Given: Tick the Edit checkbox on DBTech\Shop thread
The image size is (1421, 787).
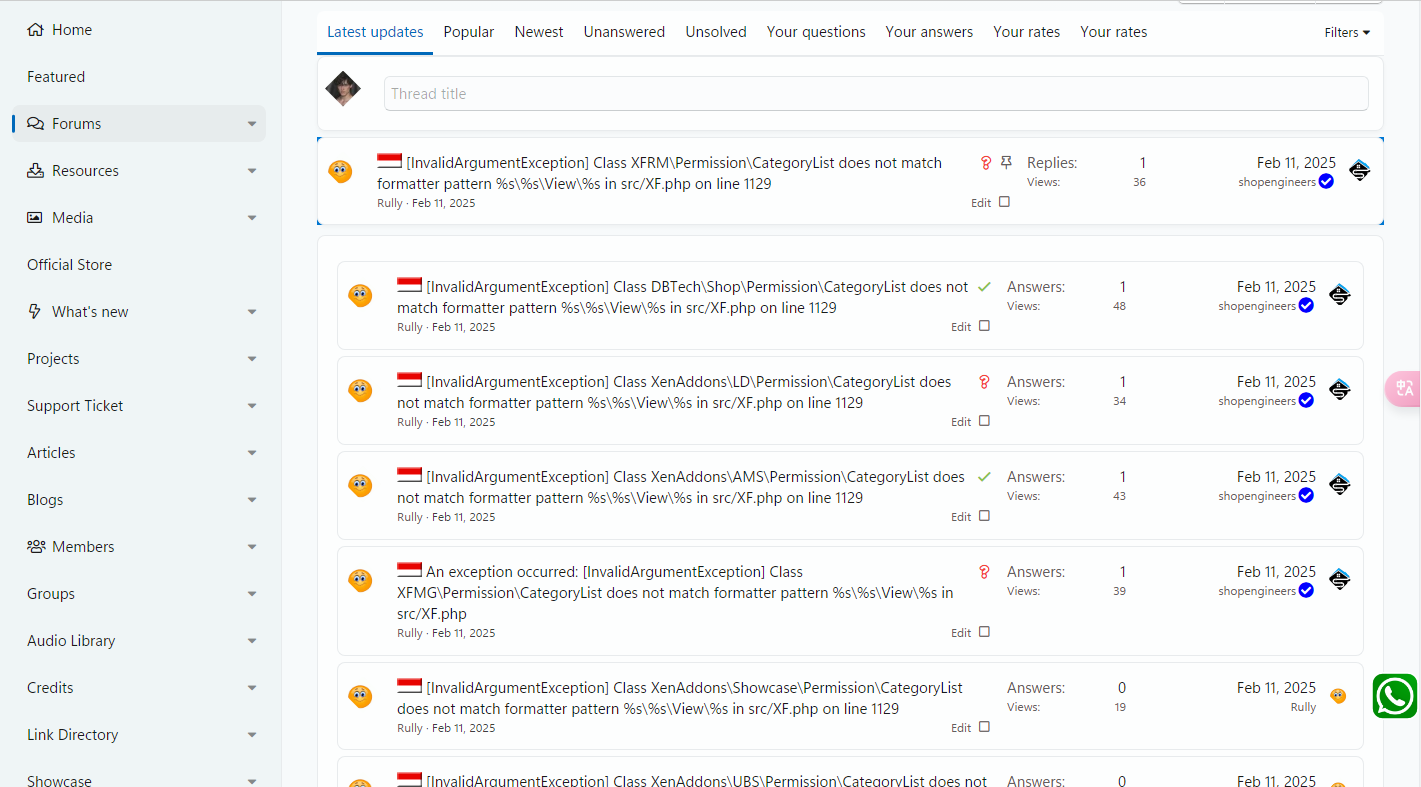Looking at the screenshot, I should click(984, 326).
